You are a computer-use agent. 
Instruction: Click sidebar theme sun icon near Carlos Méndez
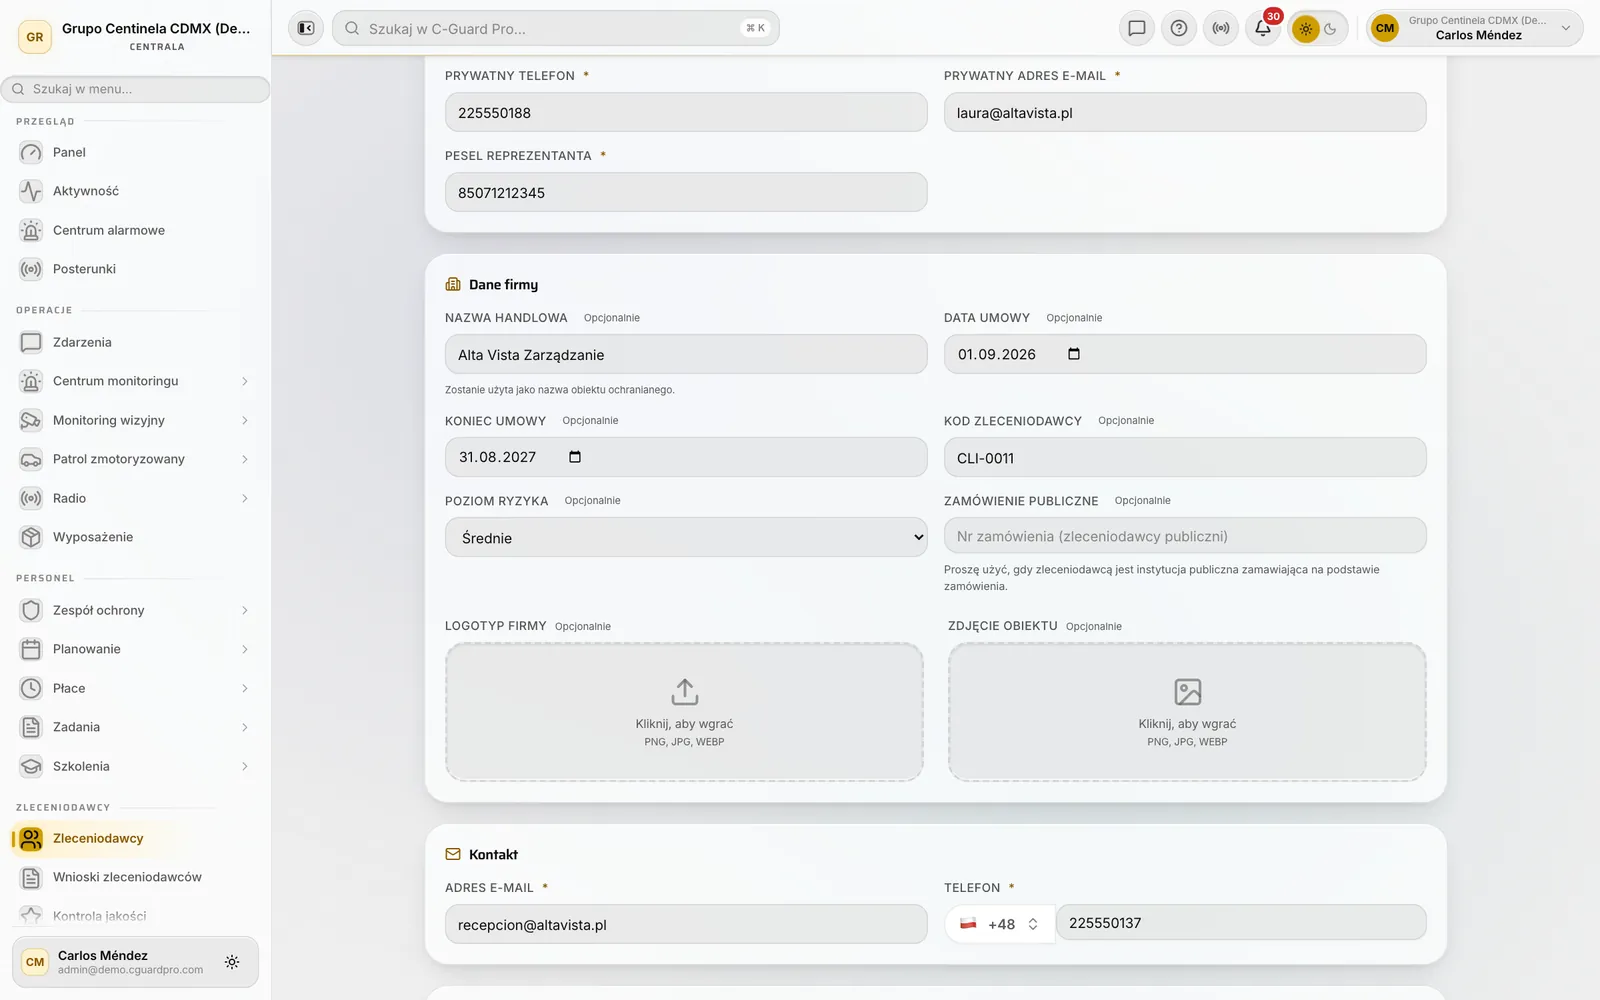coord(232,962)
